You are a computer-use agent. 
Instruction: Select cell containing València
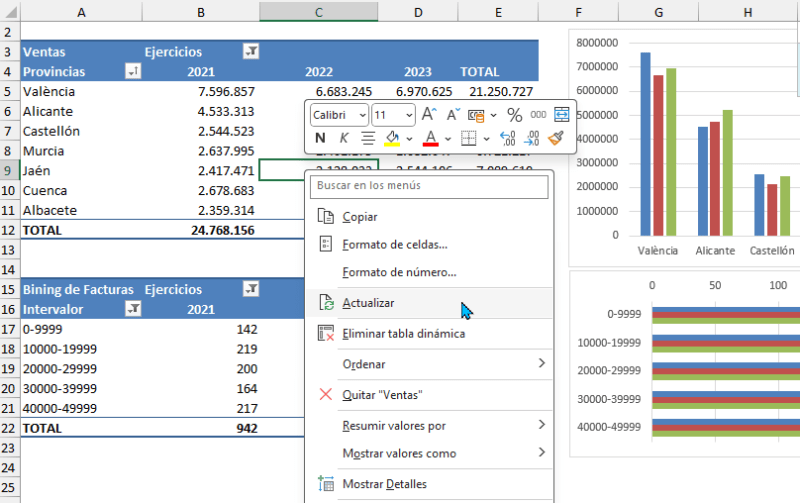point(81,91)
